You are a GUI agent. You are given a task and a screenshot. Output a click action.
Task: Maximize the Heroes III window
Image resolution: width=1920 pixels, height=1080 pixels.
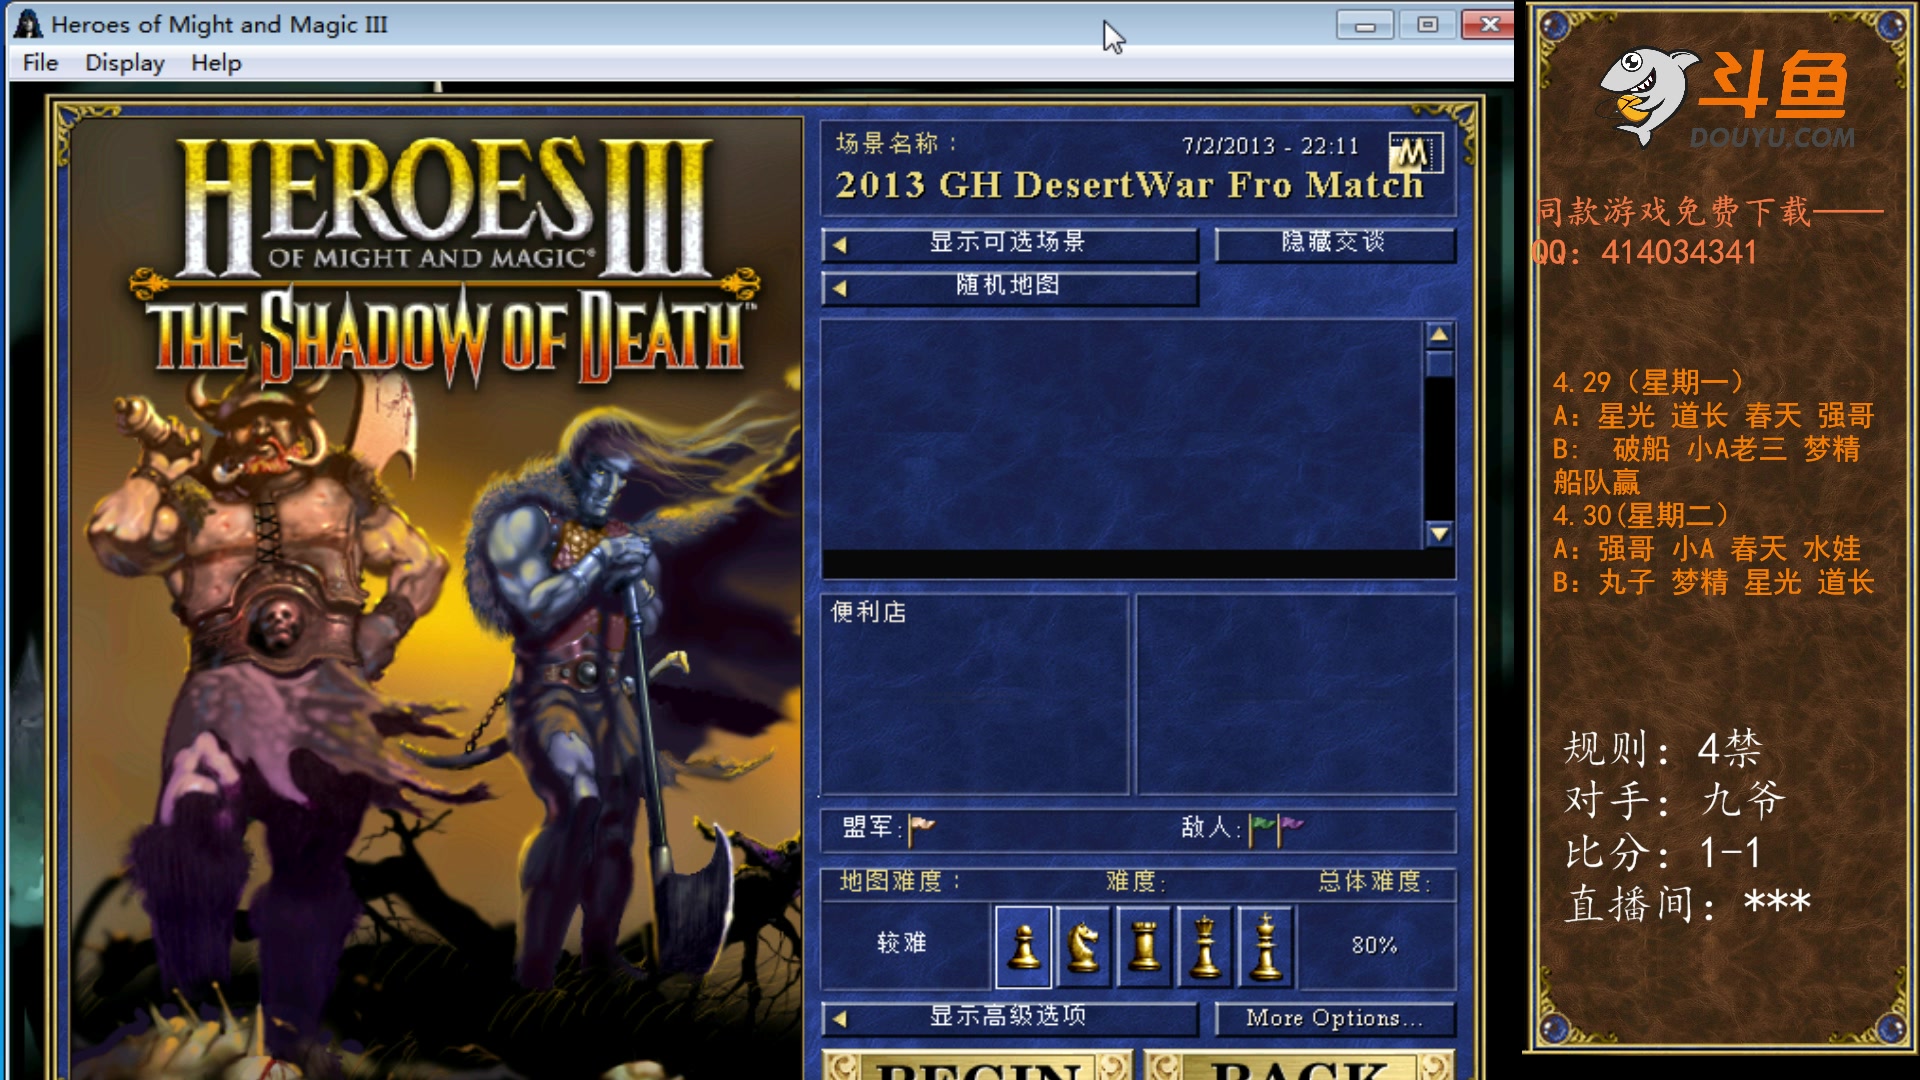1427,25
